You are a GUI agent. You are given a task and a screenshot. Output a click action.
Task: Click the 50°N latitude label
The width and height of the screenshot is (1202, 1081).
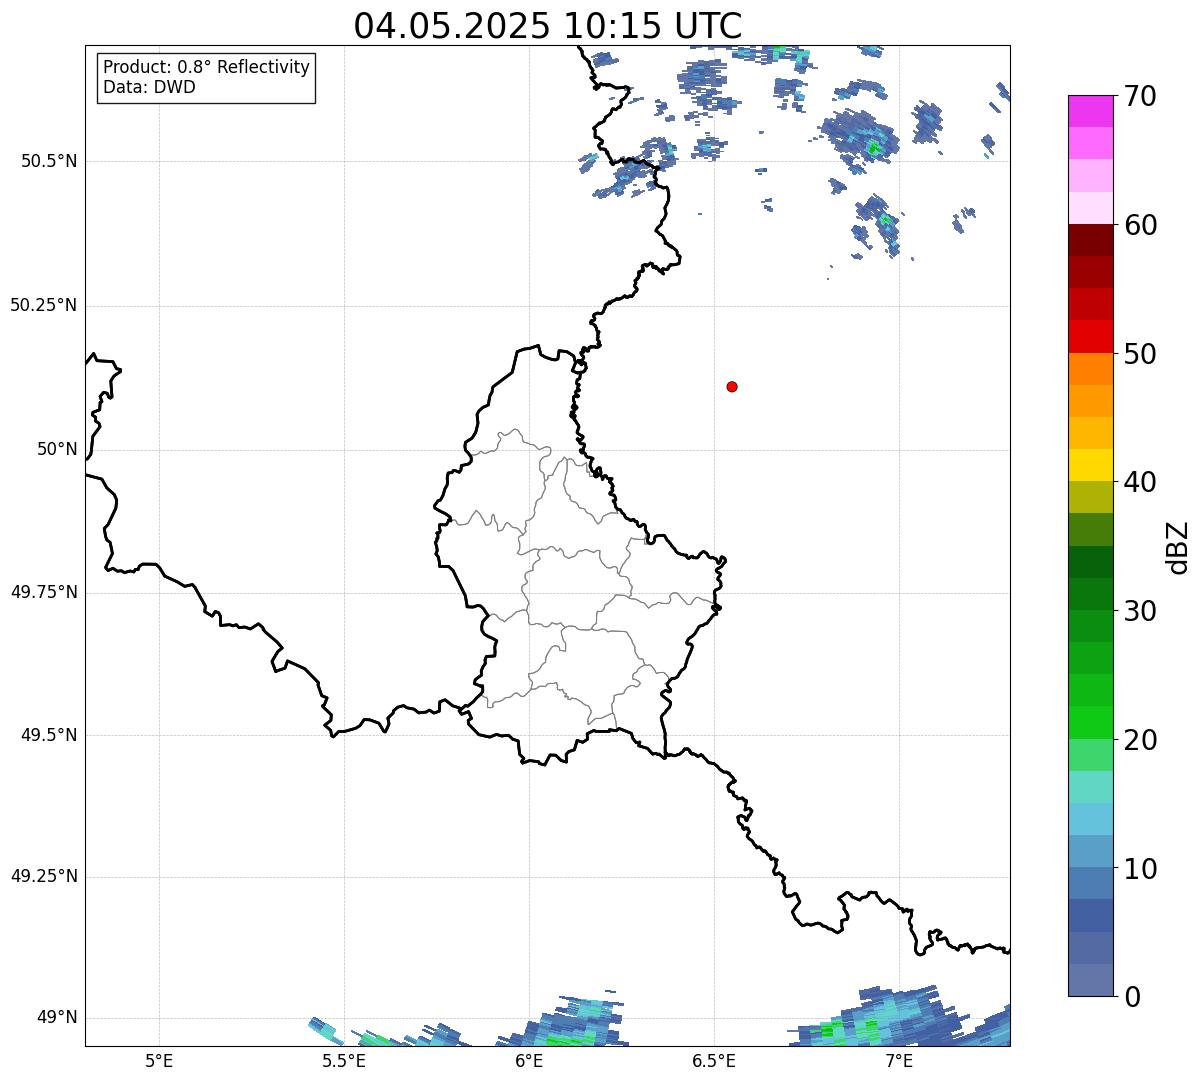57,449
